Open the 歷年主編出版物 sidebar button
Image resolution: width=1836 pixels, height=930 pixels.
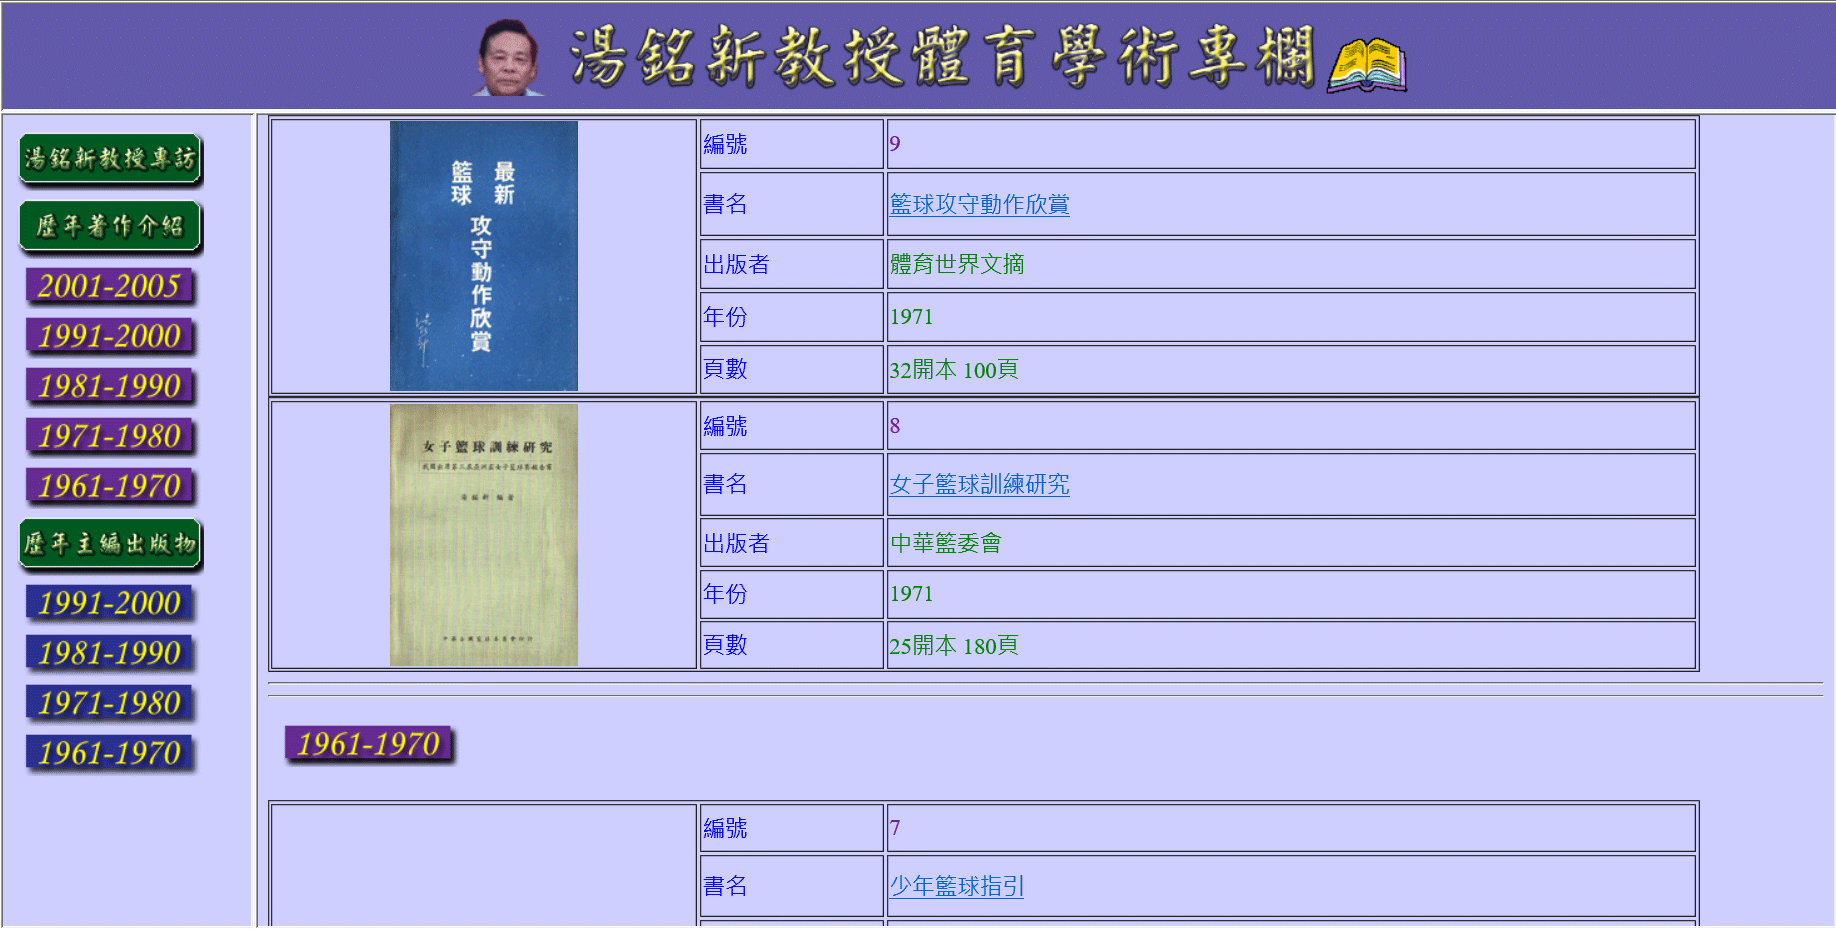(110, 545)
